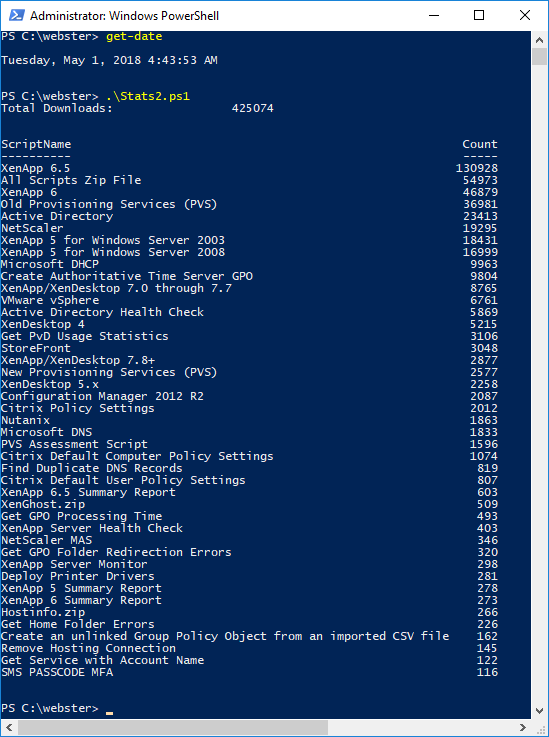Viewport: 549px width, 737px height.
Task: Click XenApp/XenDesktop 7.8+ row
Action: coord(249,360)
